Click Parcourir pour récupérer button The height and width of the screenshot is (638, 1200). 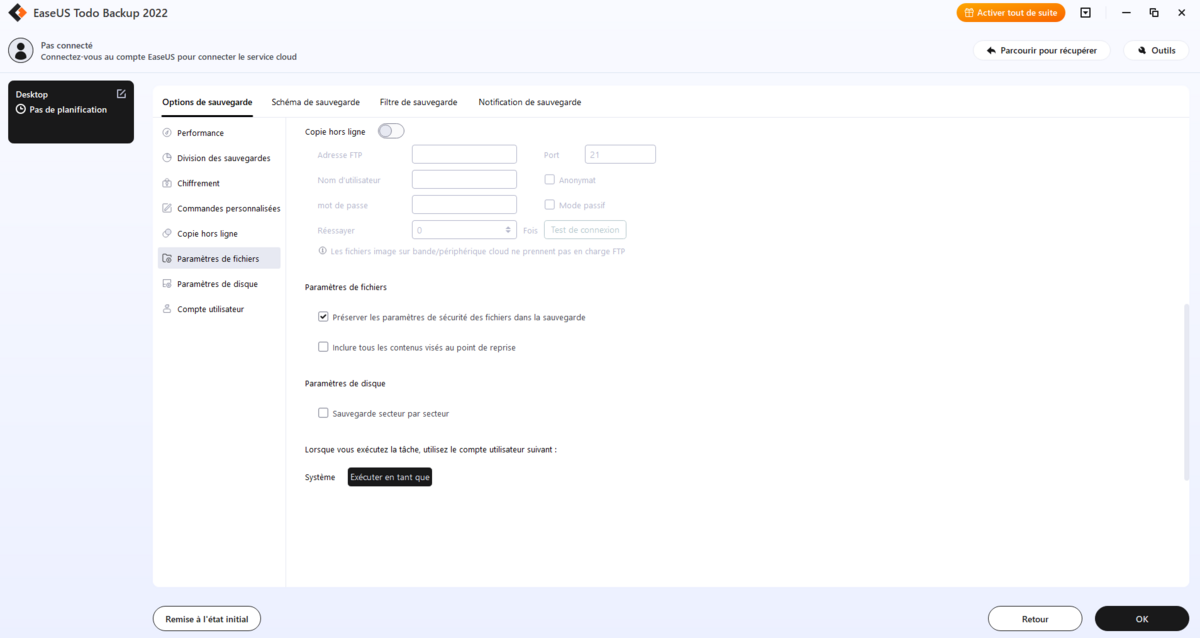[1041, 50]
